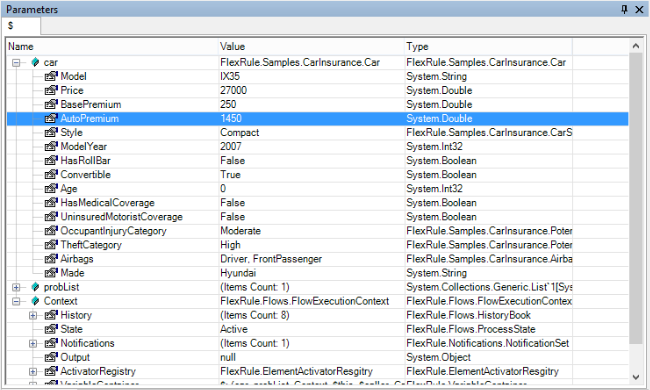Click the HasRollBar property icon

[x=51, y=161]
